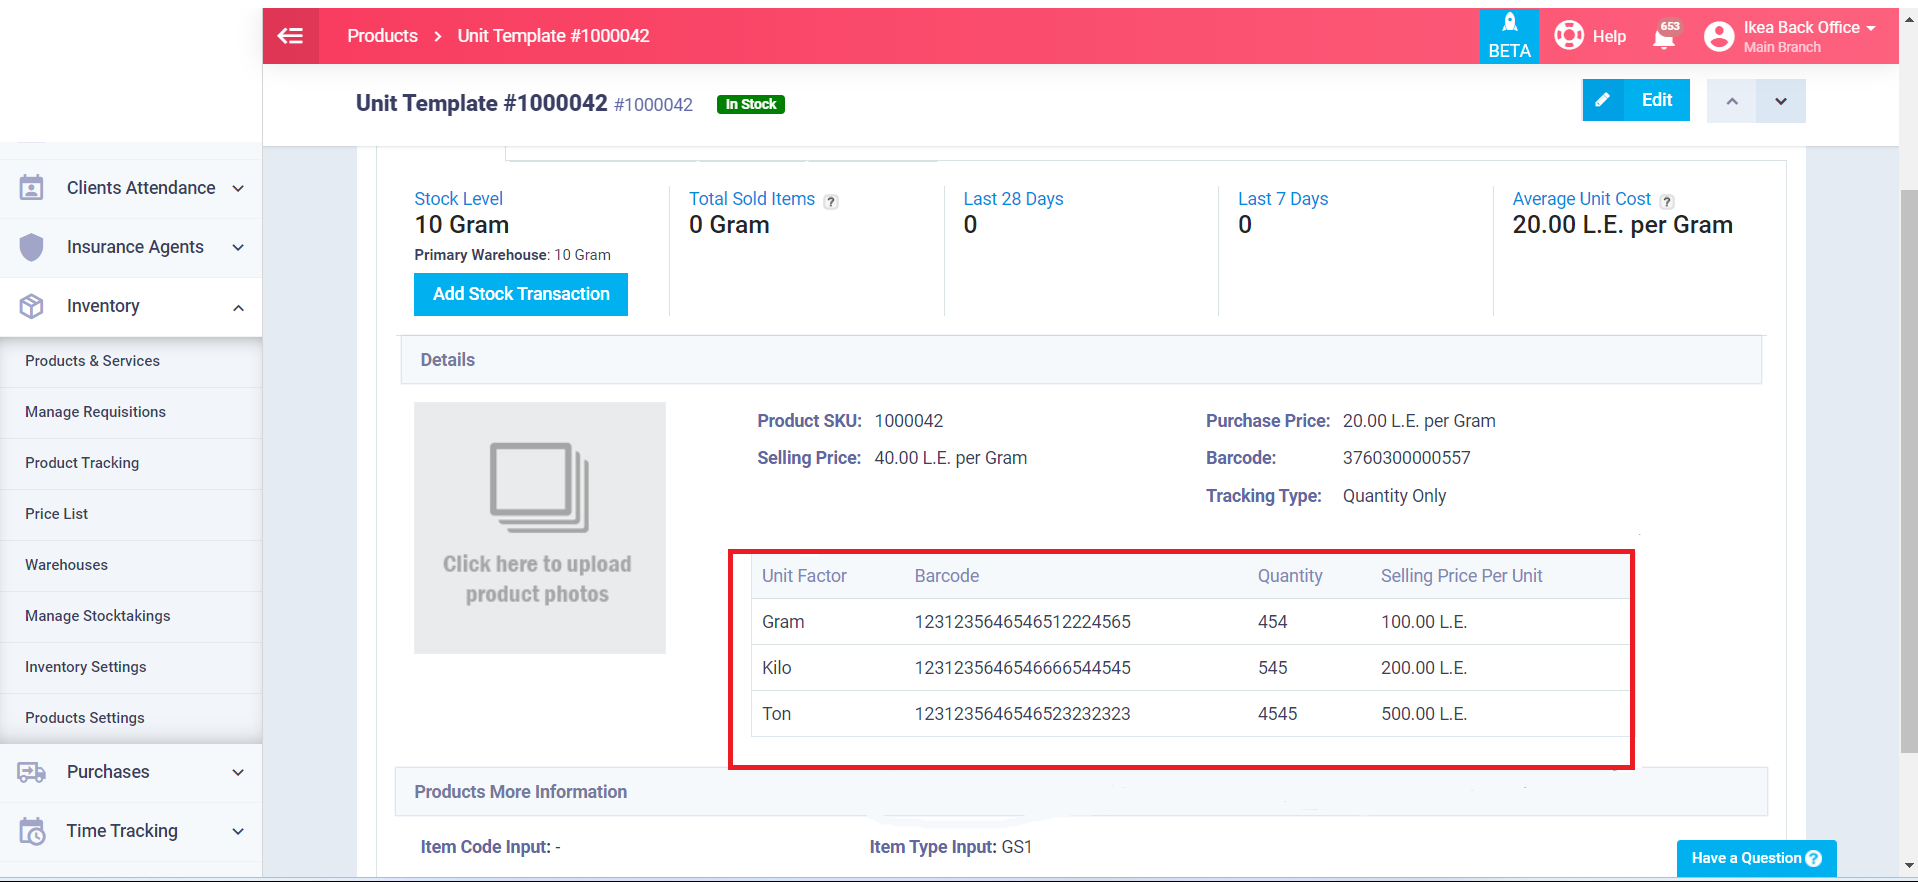The image size is (1918, 882).
Task: Click the help icon beside Average Unit Cost
Action: 1667,201
